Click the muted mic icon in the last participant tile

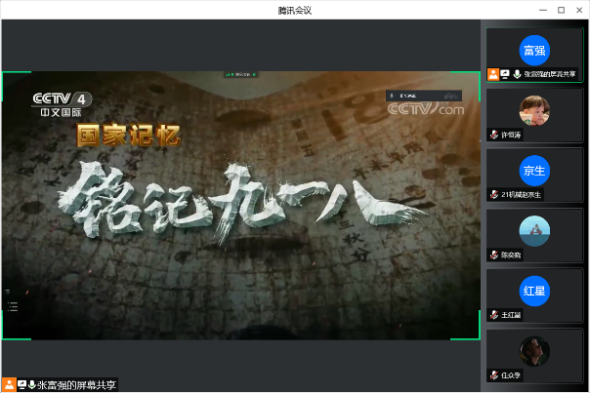[x=494, y=375]
